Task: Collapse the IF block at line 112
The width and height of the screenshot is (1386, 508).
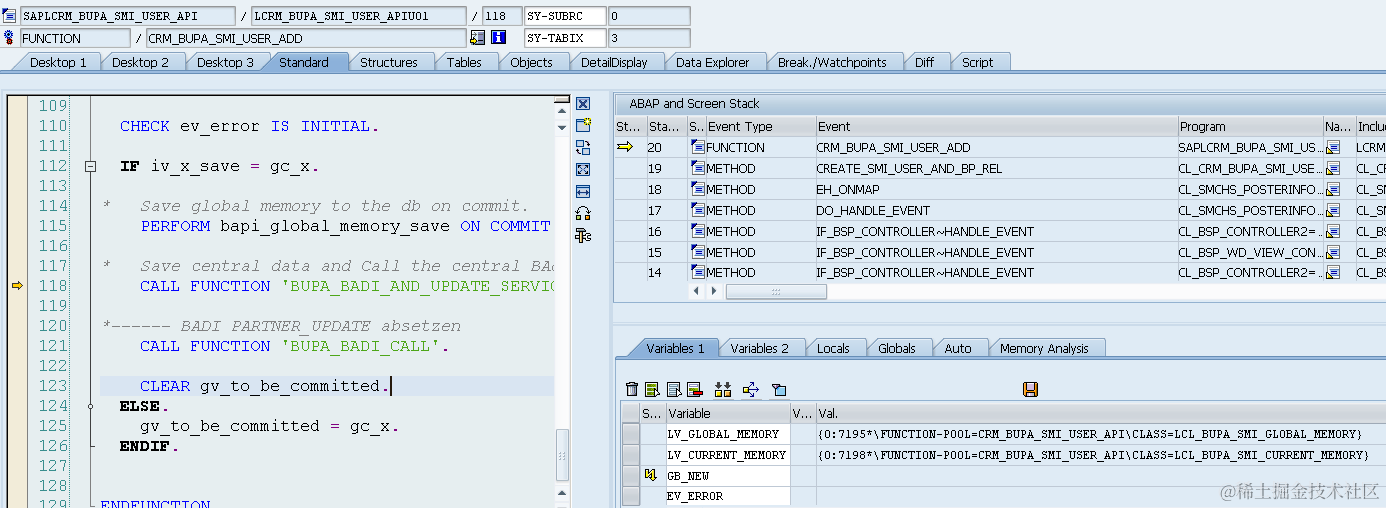Action: click(90, 166)
